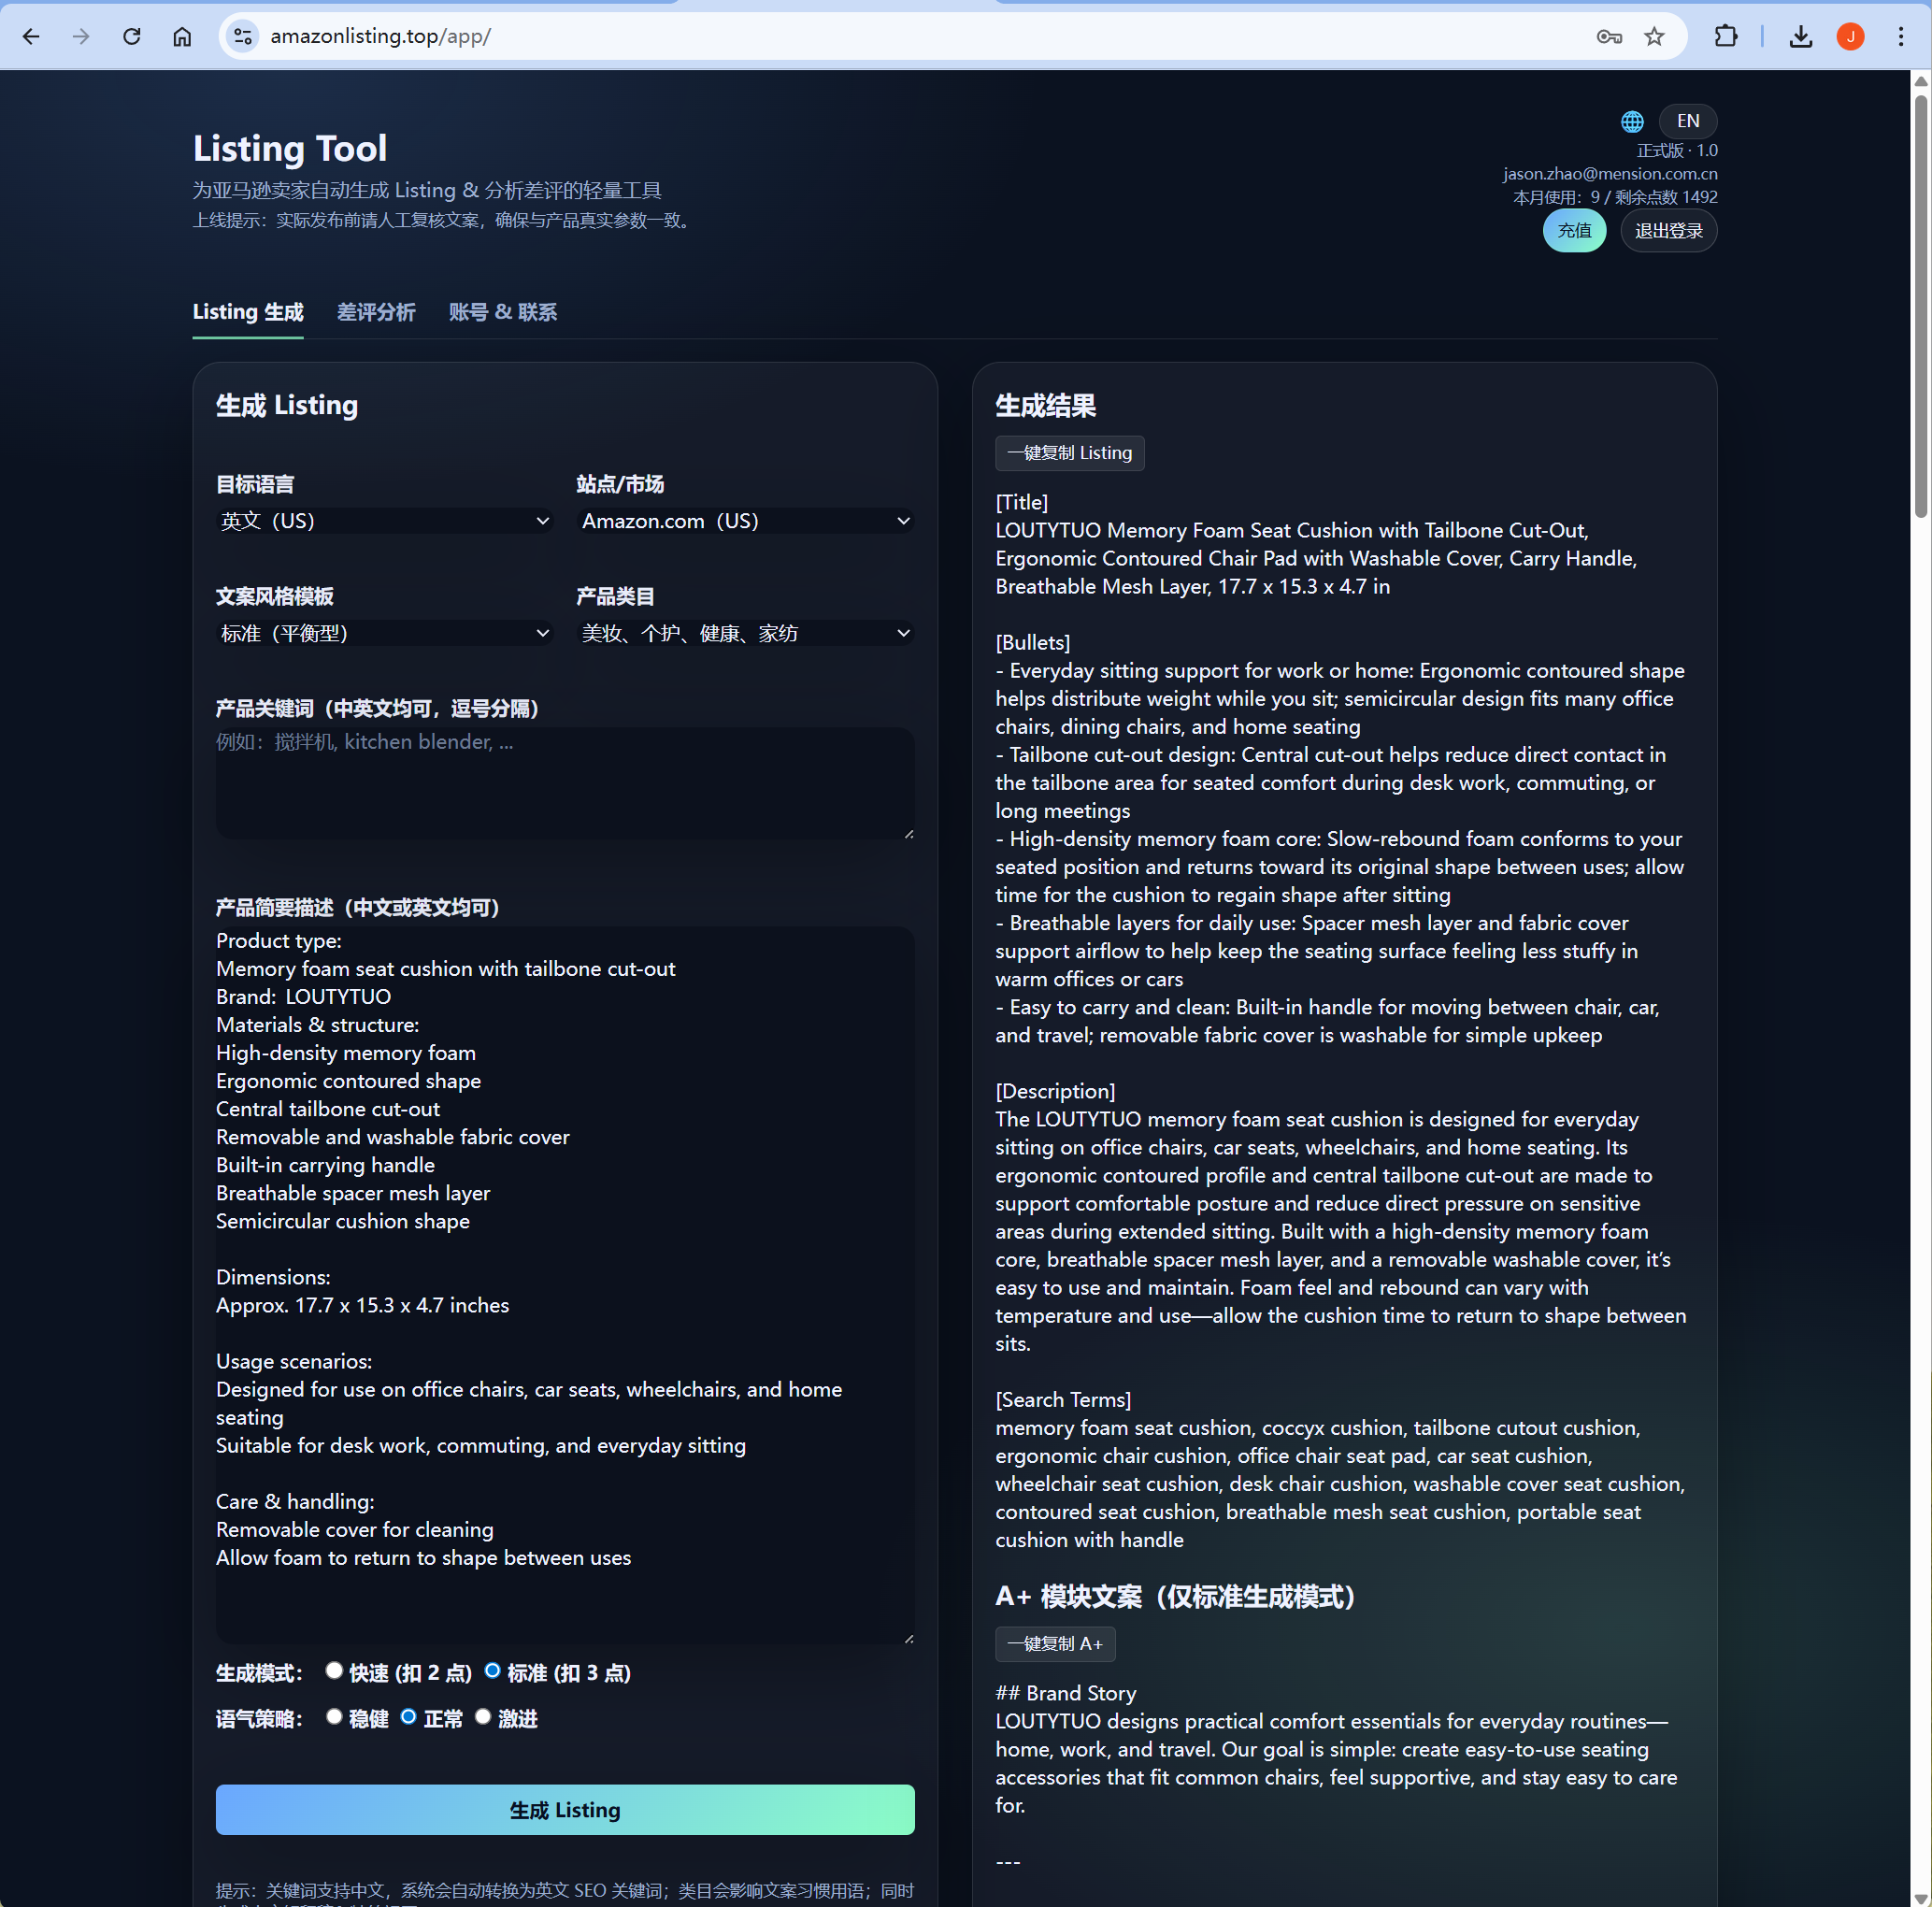The height and width of the screenshot is (1907, 1932).
Task: Click 一键复制 Listing button
Action: (x=1069, y=453)
